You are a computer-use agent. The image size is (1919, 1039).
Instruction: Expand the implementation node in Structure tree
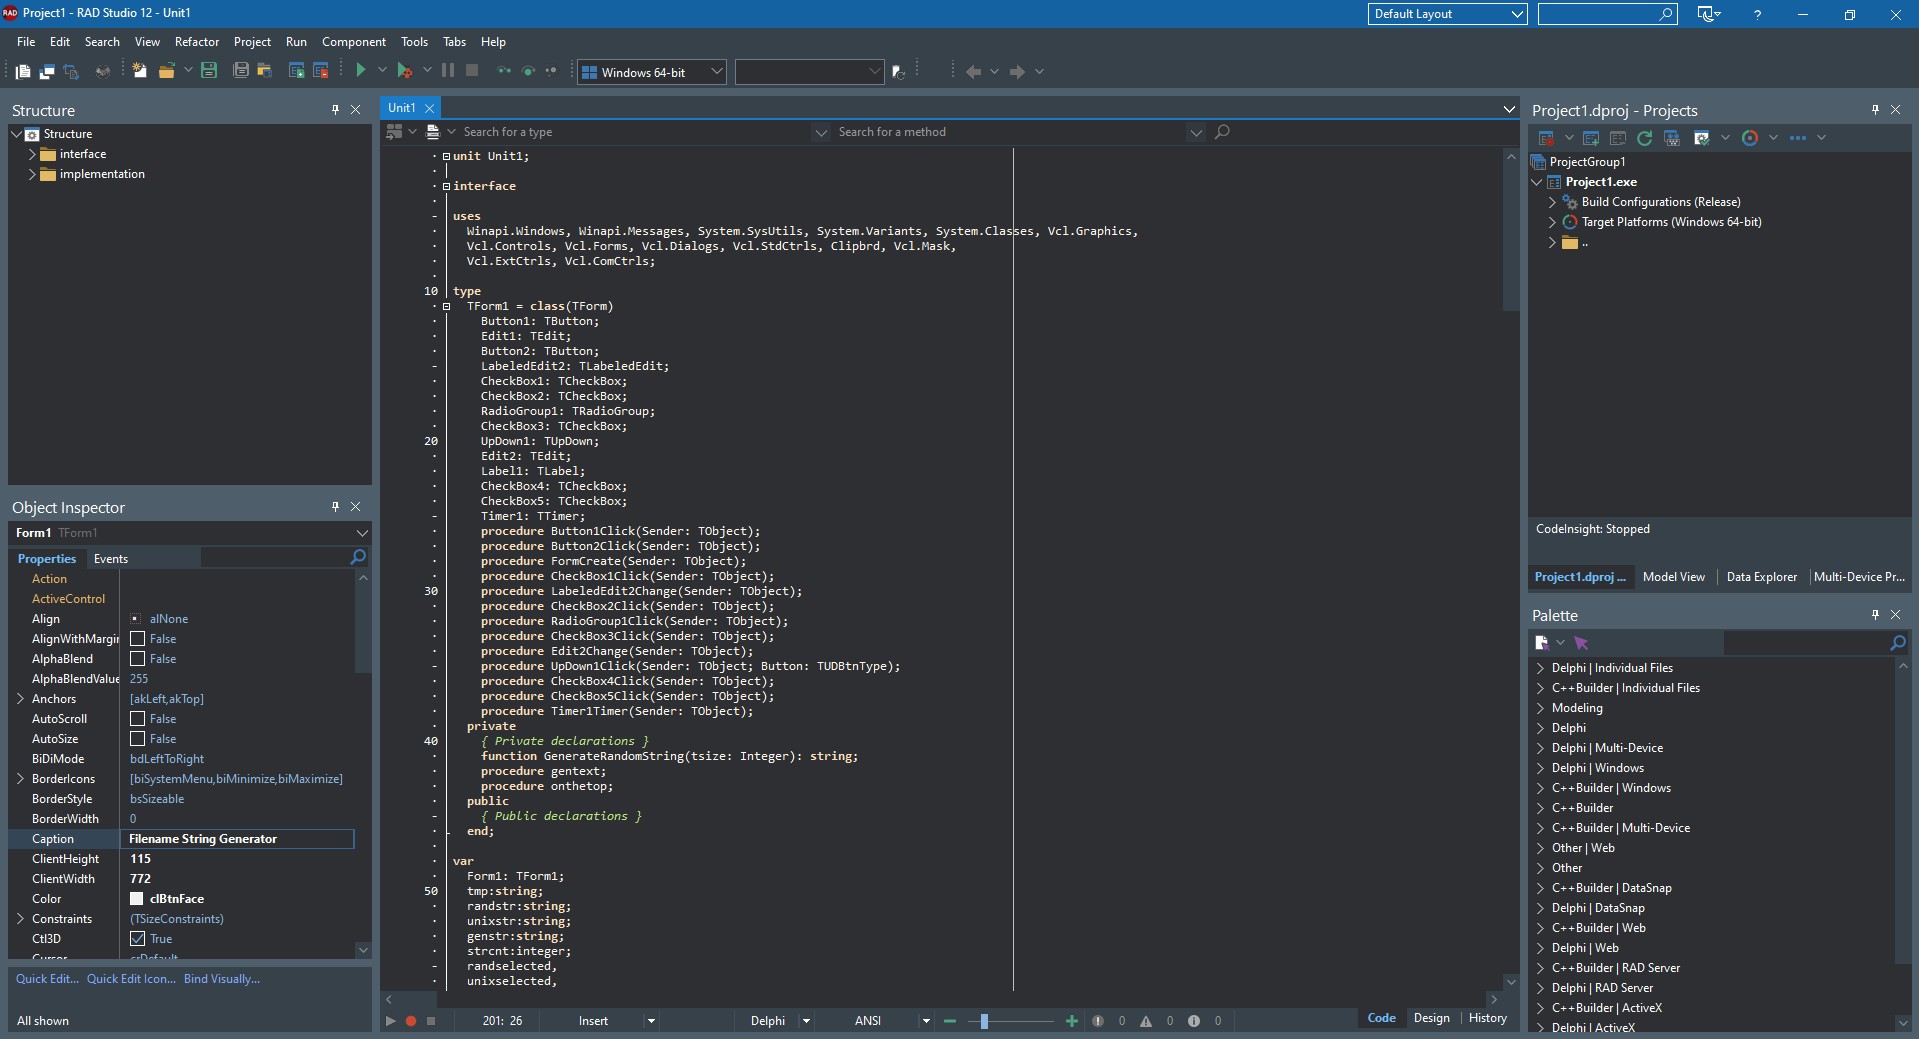32,174
